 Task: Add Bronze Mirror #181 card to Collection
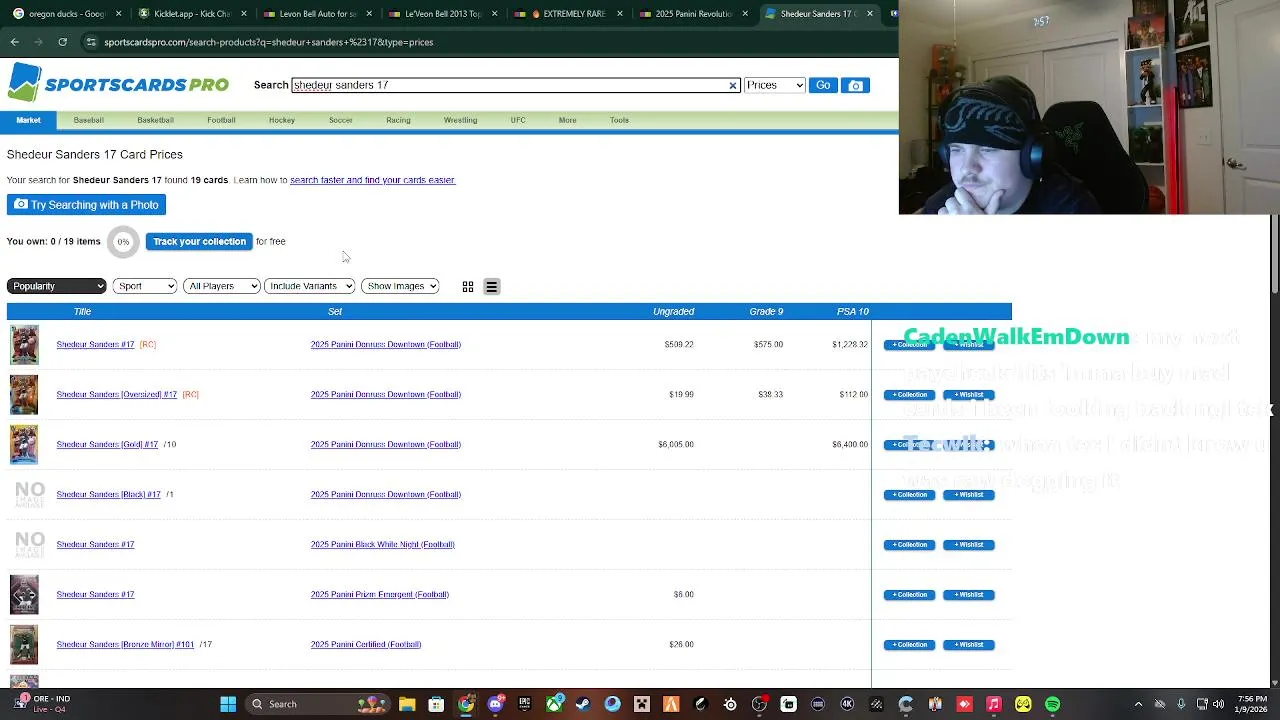909,645
